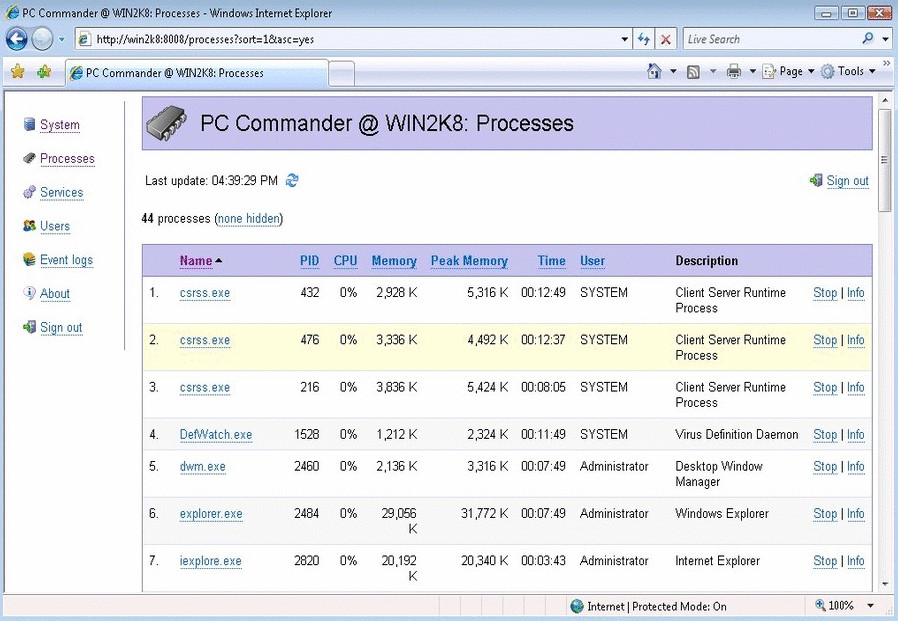Open the Favorites Center star icon
This screenshot has width=898, height=621.
[x=18, y=72]
